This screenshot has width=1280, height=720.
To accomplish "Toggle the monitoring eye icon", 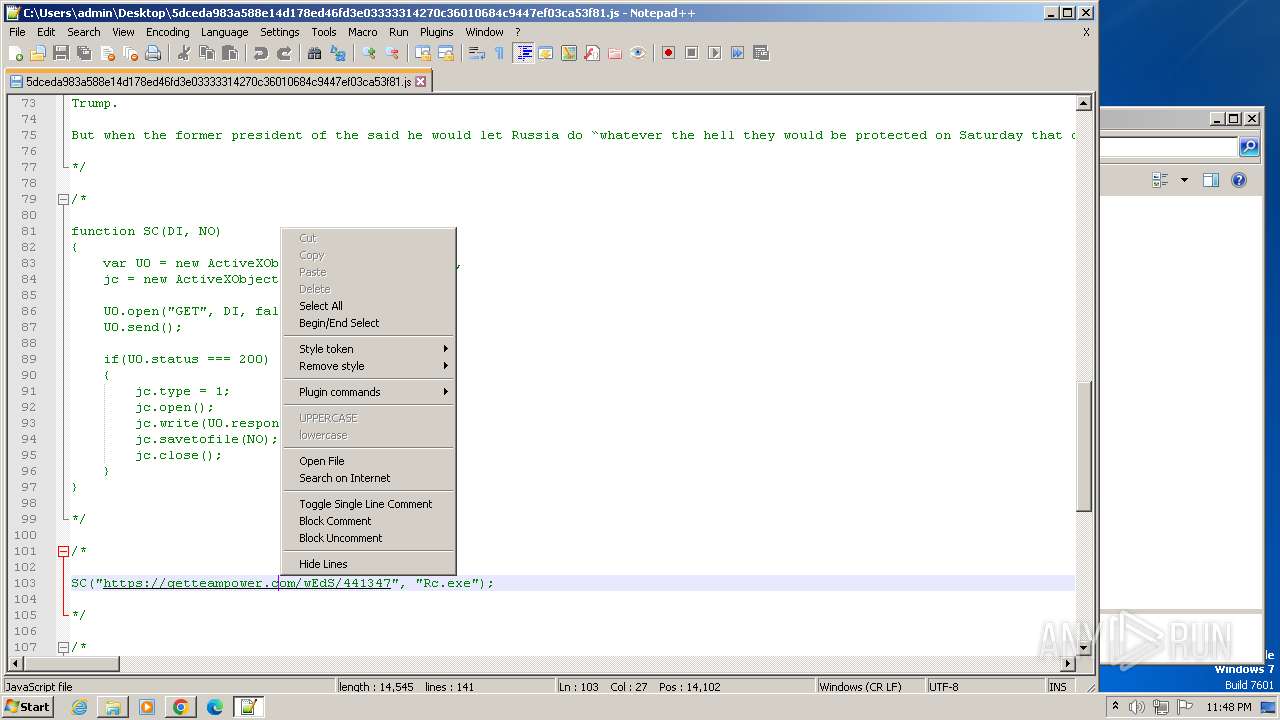I will pyautogui.click(x=638, y=53).
